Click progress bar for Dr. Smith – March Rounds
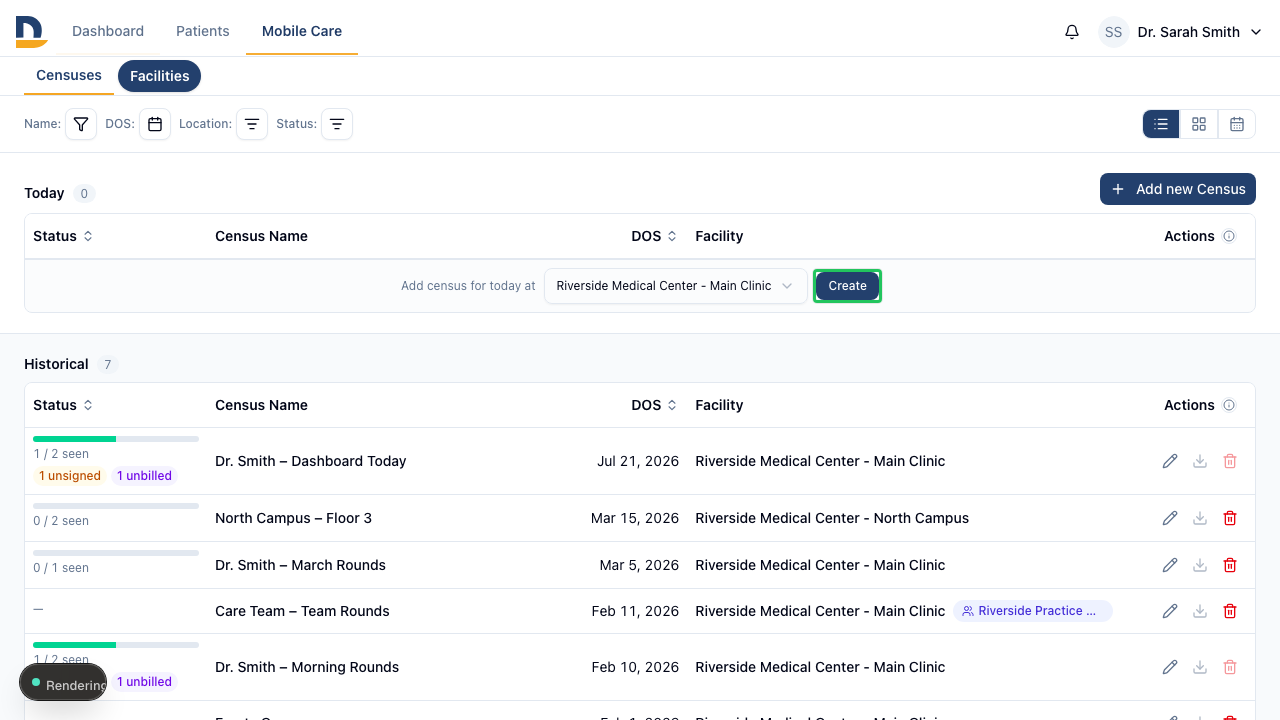Screen dimensions: 1280x720 [116, 553]
